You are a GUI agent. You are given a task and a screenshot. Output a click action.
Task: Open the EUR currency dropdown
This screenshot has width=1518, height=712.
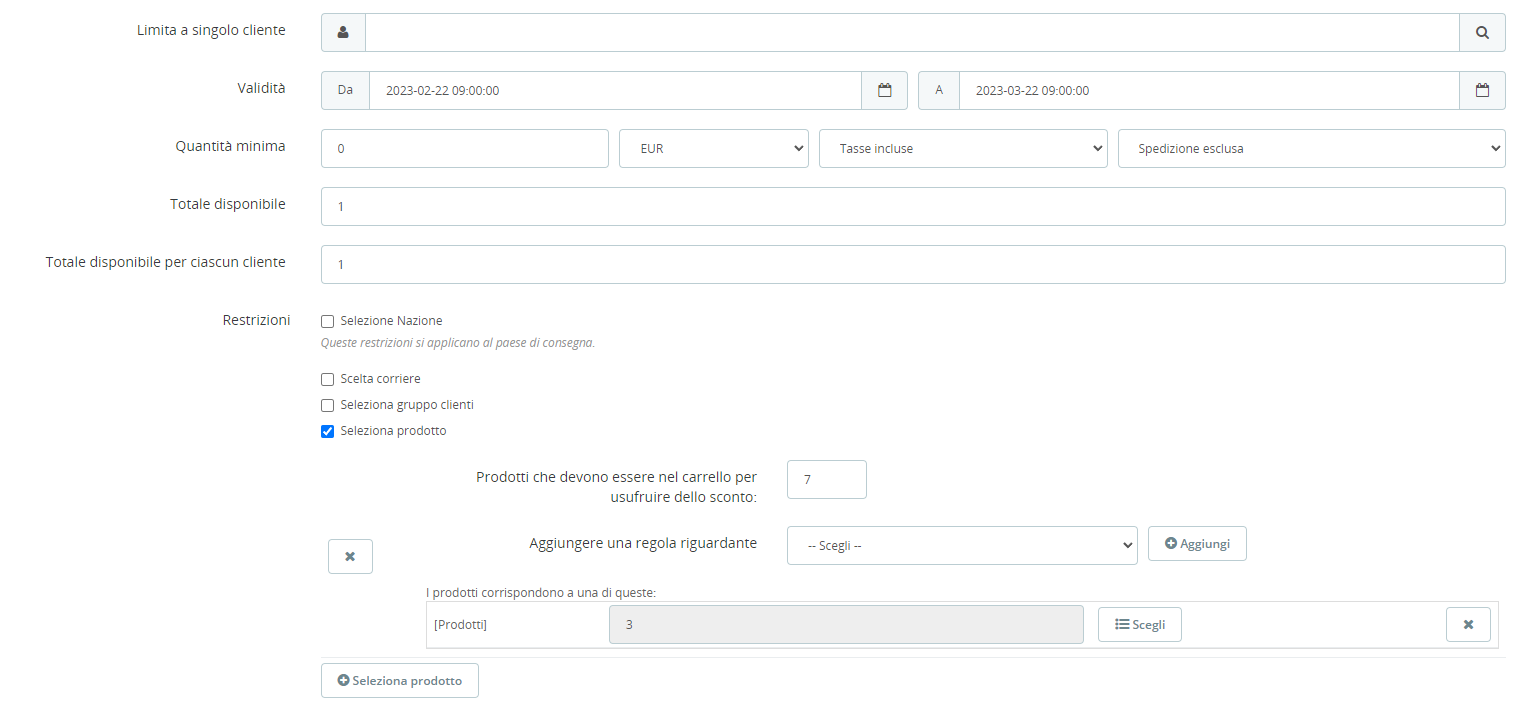tap(714, 148)
